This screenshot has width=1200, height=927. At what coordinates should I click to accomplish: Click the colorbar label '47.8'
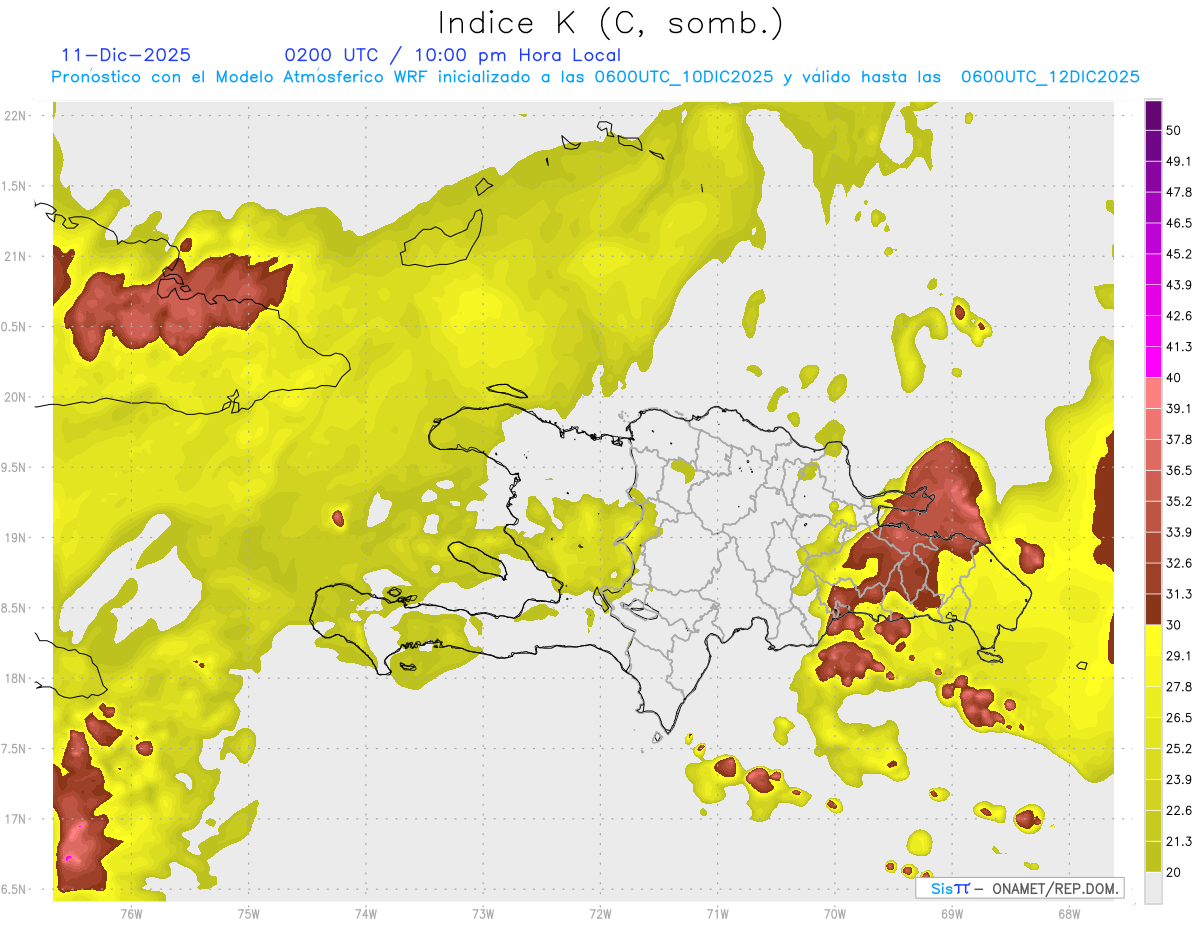[1179, 192]
